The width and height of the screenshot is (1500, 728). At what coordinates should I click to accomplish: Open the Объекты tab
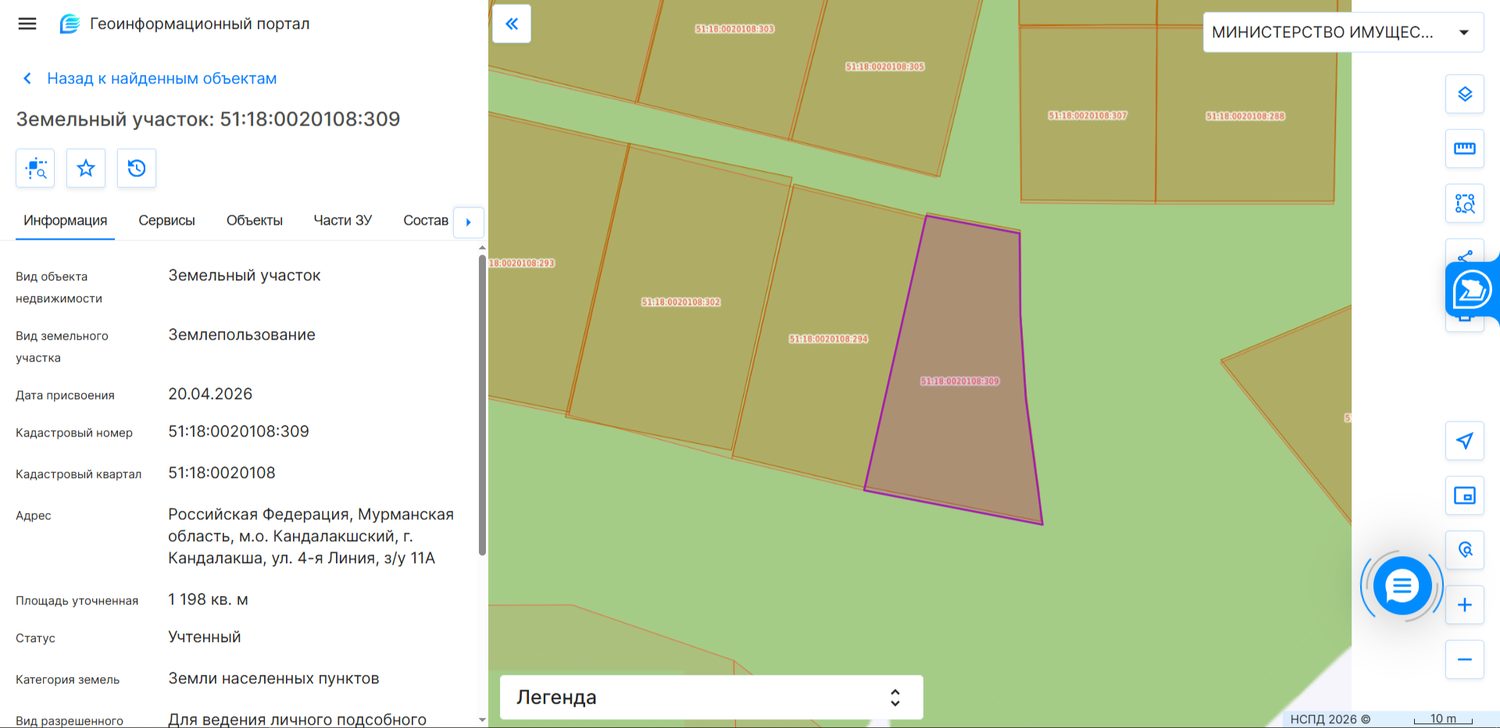click(255, 220)
